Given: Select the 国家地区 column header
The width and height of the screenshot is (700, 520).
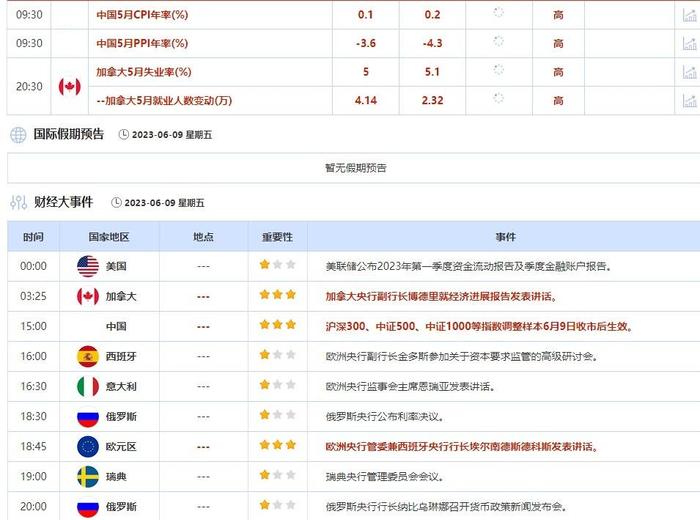Looking at the screenshot, I should click(x=109, y=237).
